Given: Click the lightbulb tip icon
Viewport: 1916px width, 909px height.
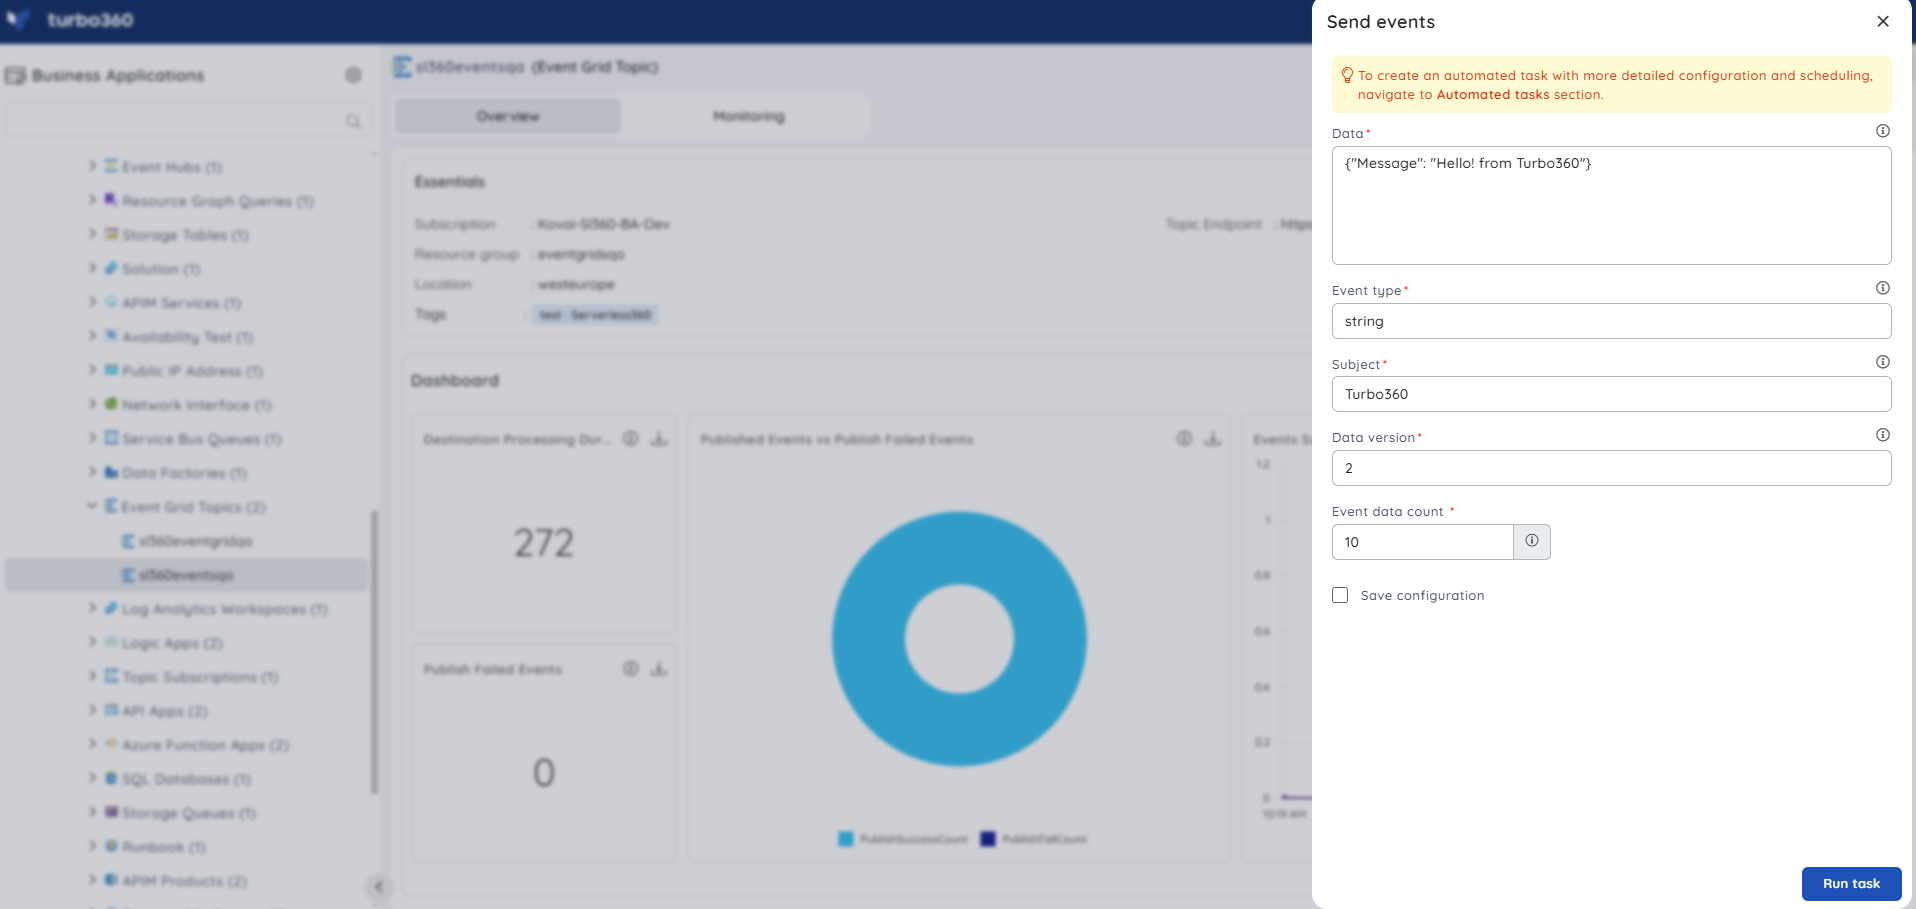Looking at the screenshot, I should pyautogui.click(x=1347, y=75).
